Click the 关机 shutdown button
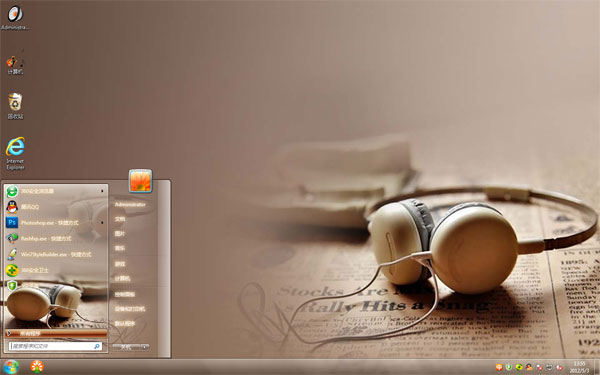The image size is (600, 375). click(x=126, y=347)
